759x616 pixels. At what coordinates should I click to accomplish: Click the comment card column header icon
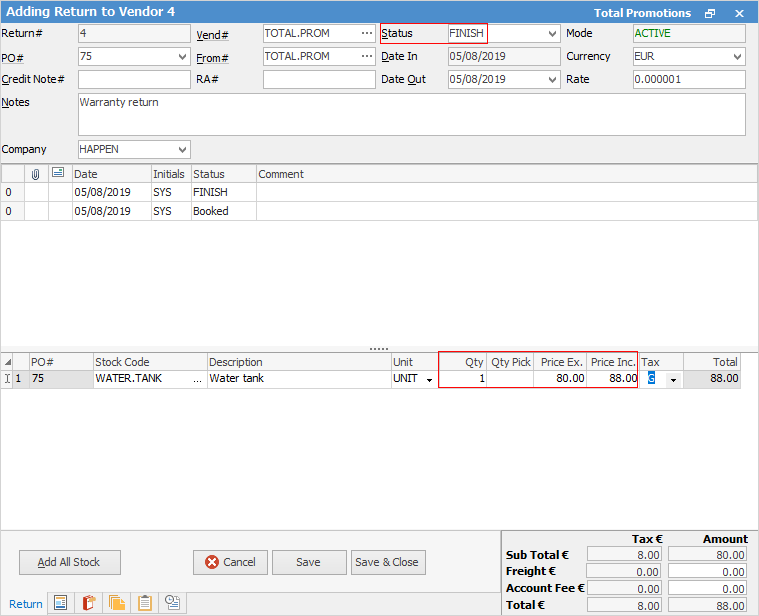click(x=59, y=174)
